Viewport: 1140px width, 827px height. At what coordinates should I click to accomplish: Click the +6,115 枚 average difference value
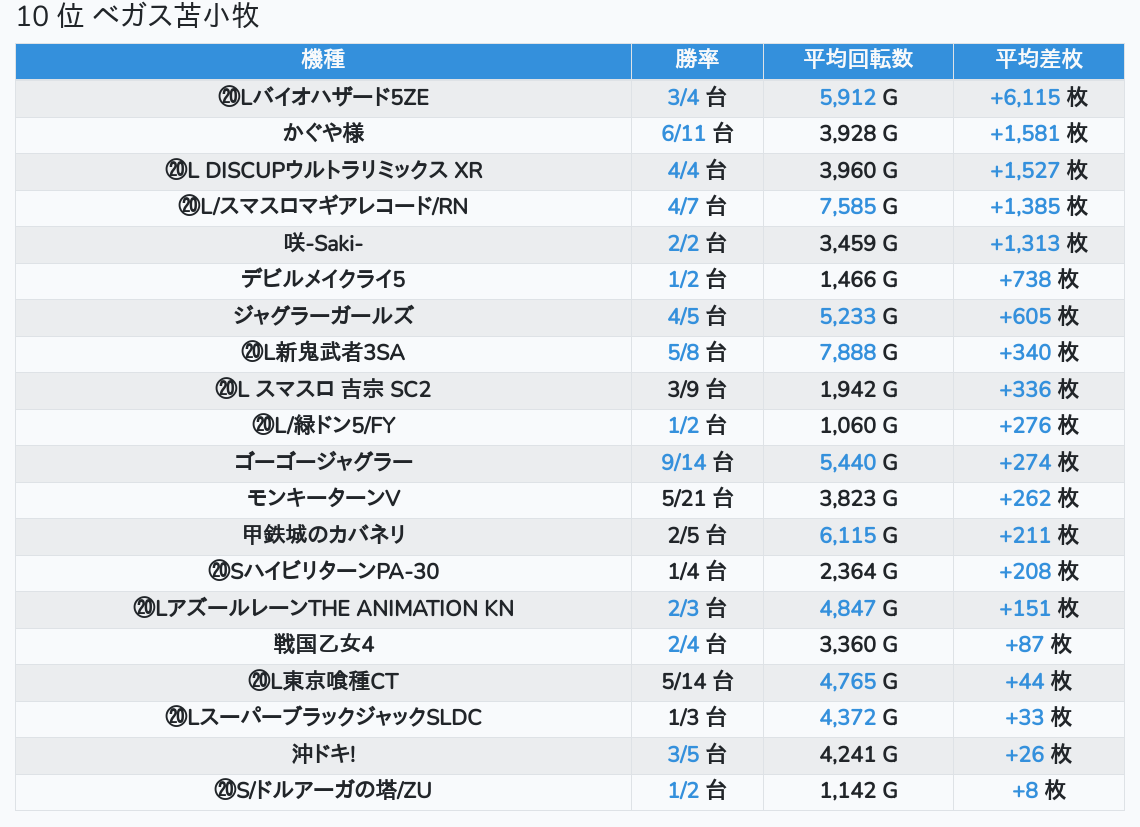(1038, 97)
